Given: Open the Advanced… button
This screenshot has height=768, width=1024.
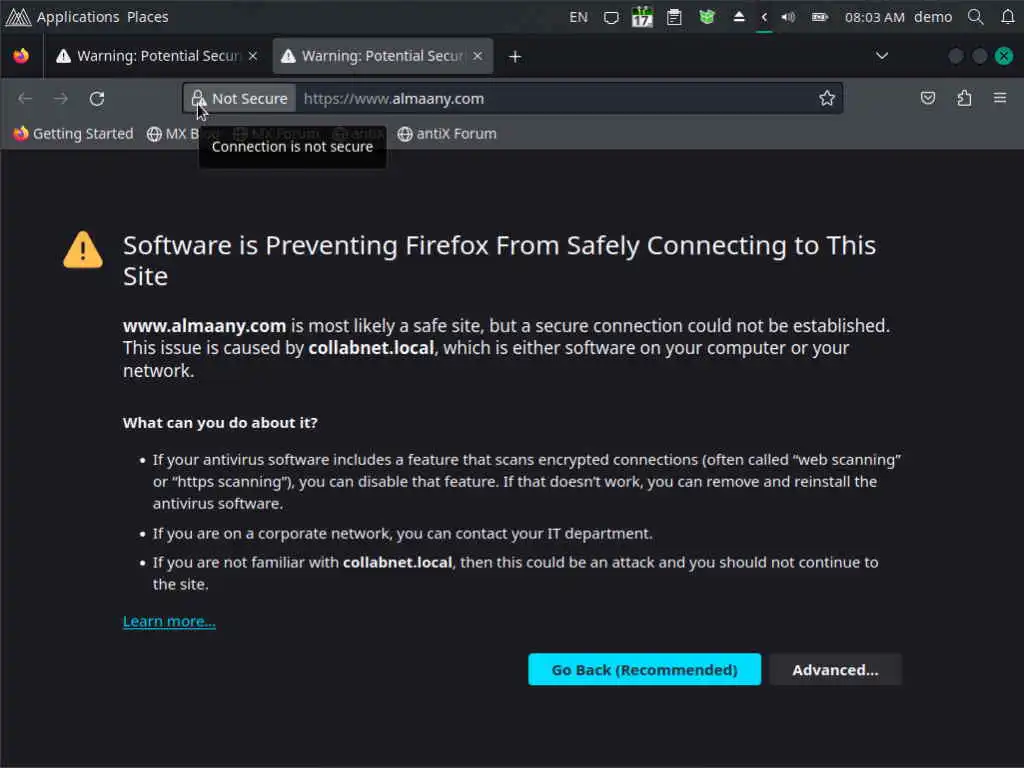Looking at the screenshot, I should point(835,669).
